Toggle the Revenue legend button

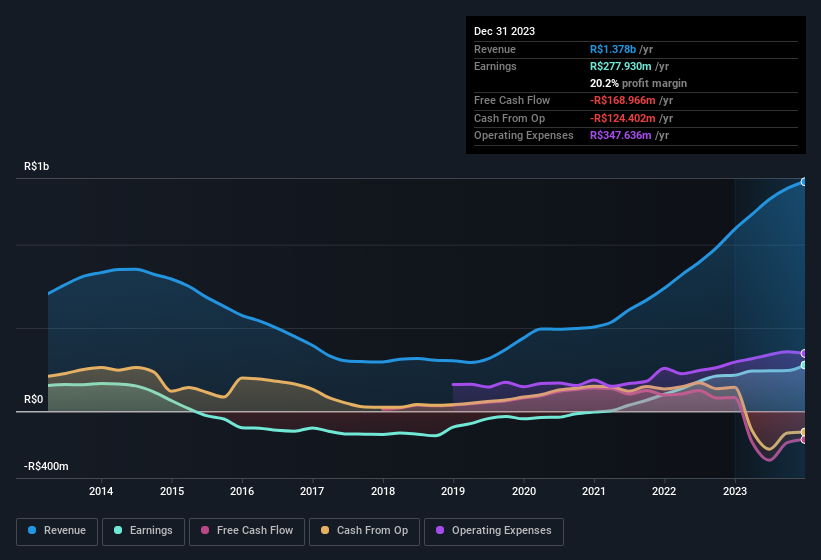[x=58, y=531]
